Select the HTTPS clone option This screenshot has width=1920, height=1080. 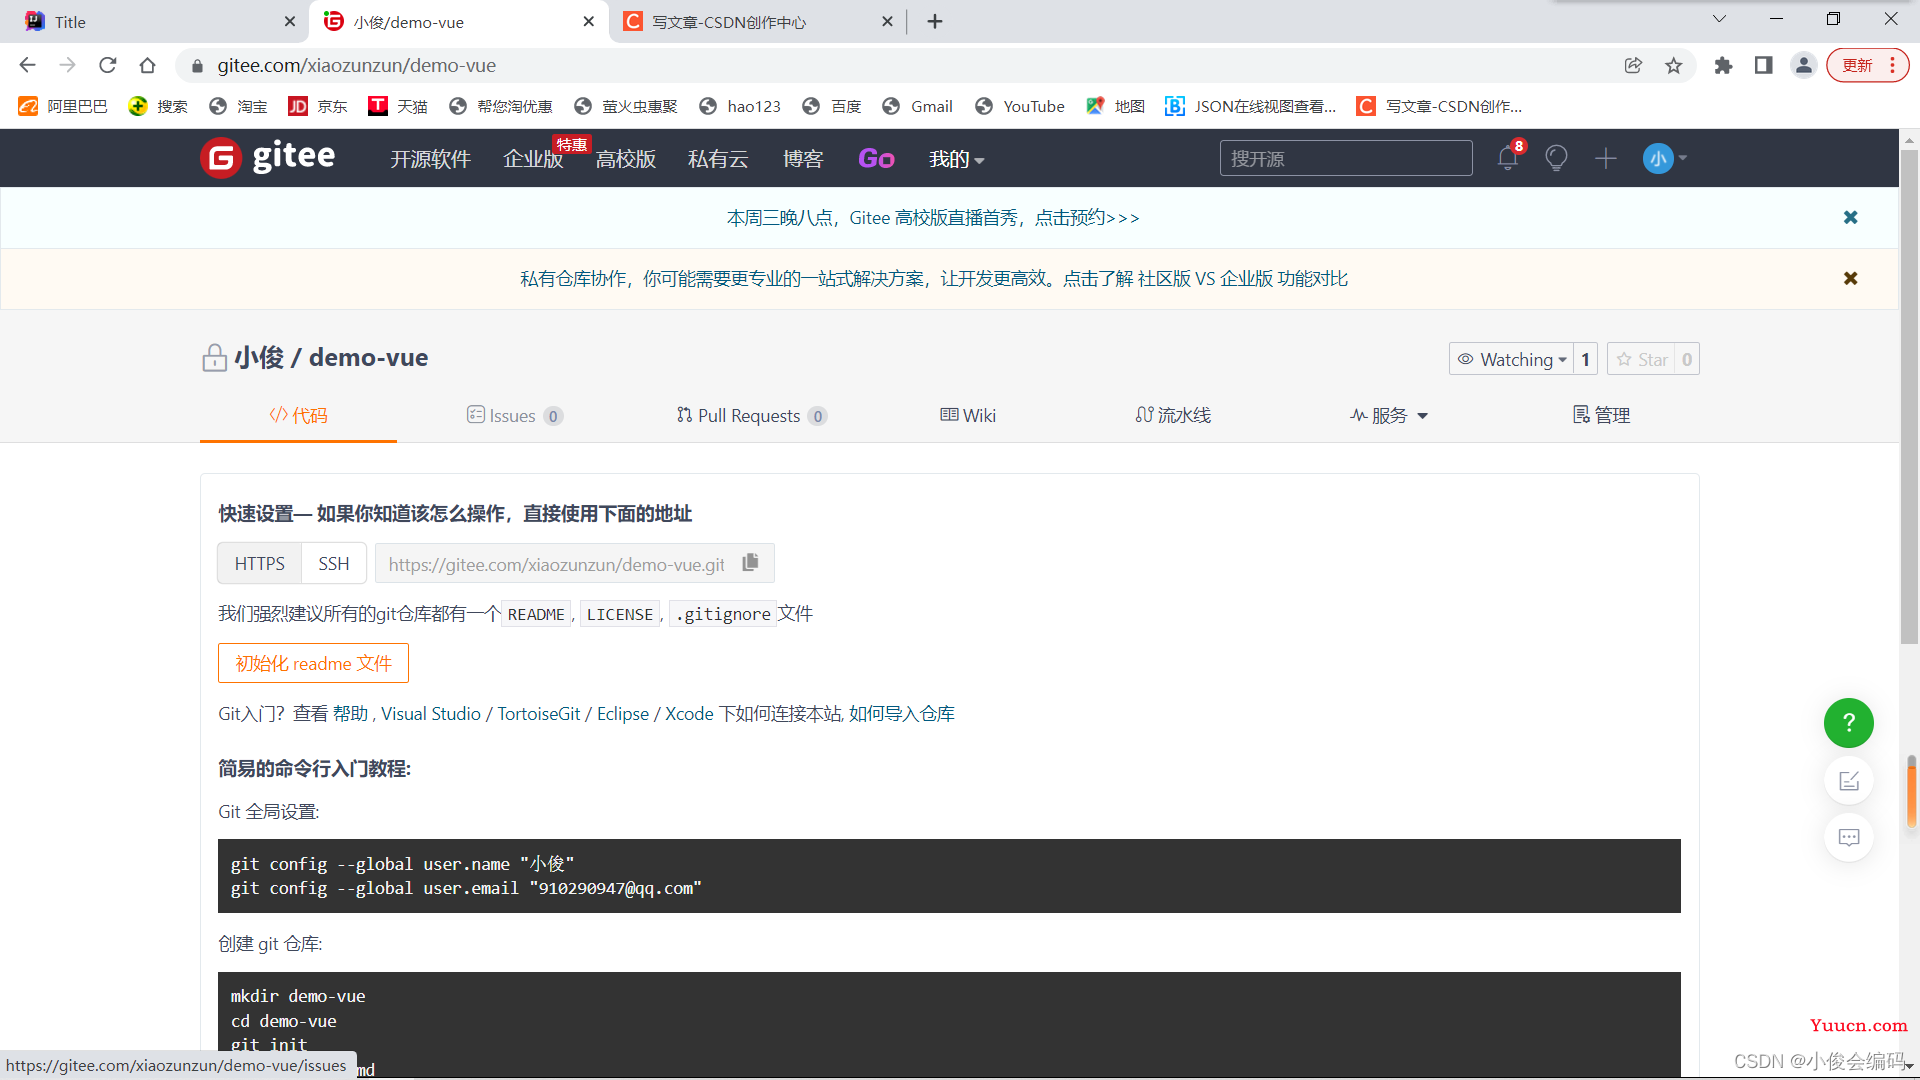pyautogui.click(x=260, y=563)
